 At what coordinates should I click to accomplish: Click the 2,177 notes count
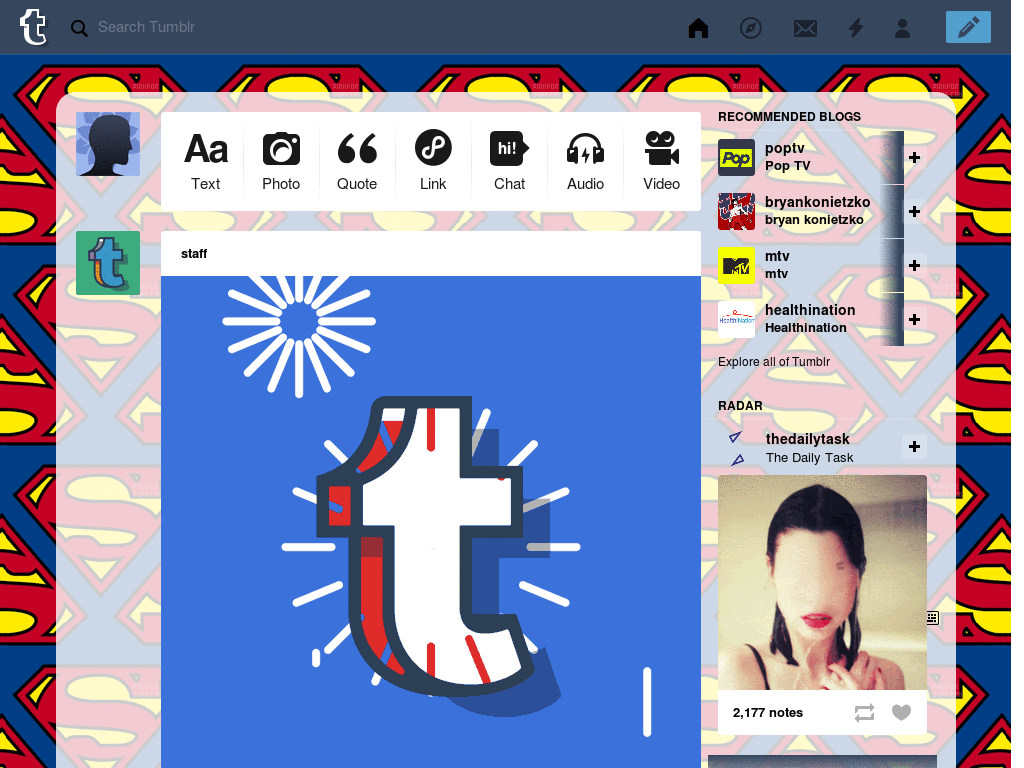pos(768,712)
